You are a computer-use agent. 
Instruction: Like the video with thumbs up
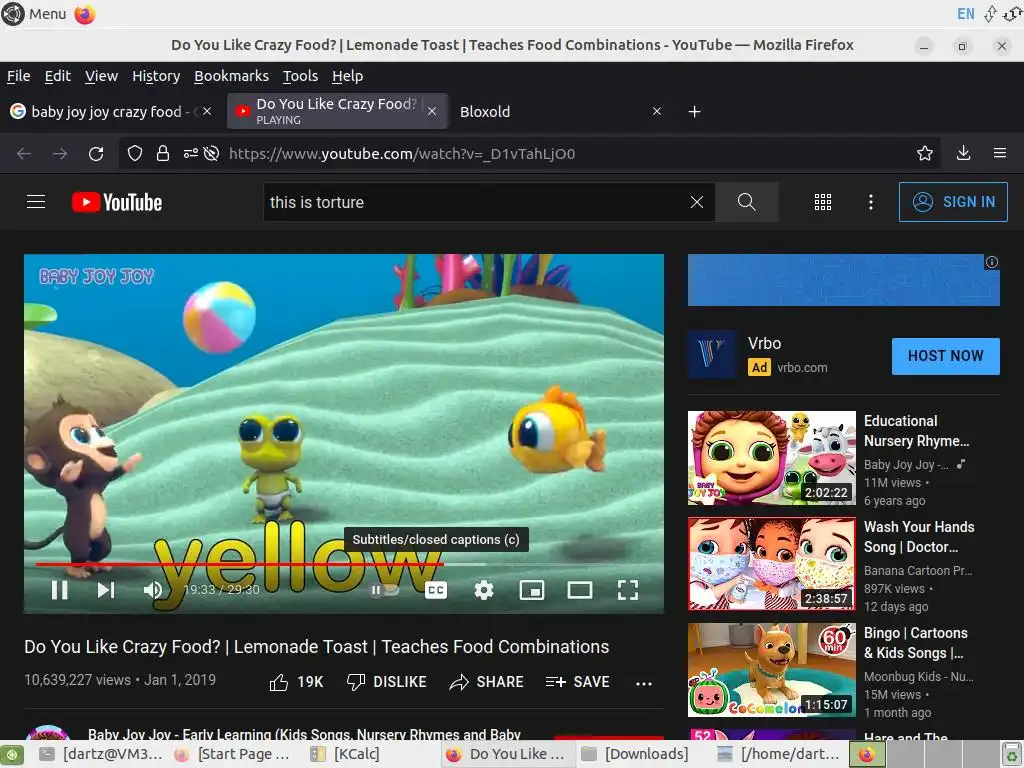point(296,682)
